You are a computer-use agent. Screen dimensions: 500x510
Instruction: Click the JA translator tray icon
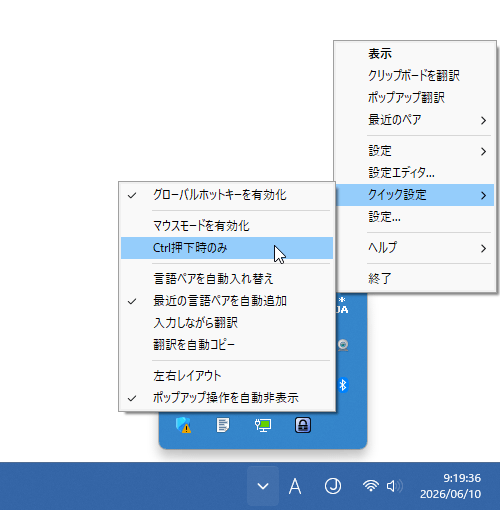[x=342, y=305]
